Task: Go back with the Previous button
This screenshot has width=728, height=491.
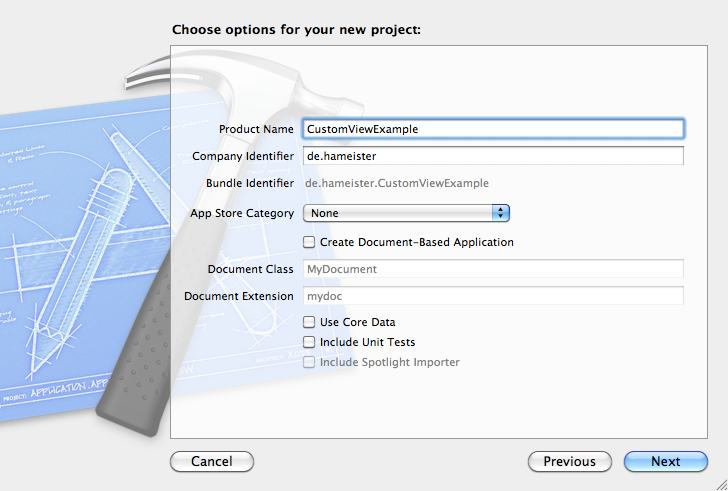Action: [x=569, y=462]
